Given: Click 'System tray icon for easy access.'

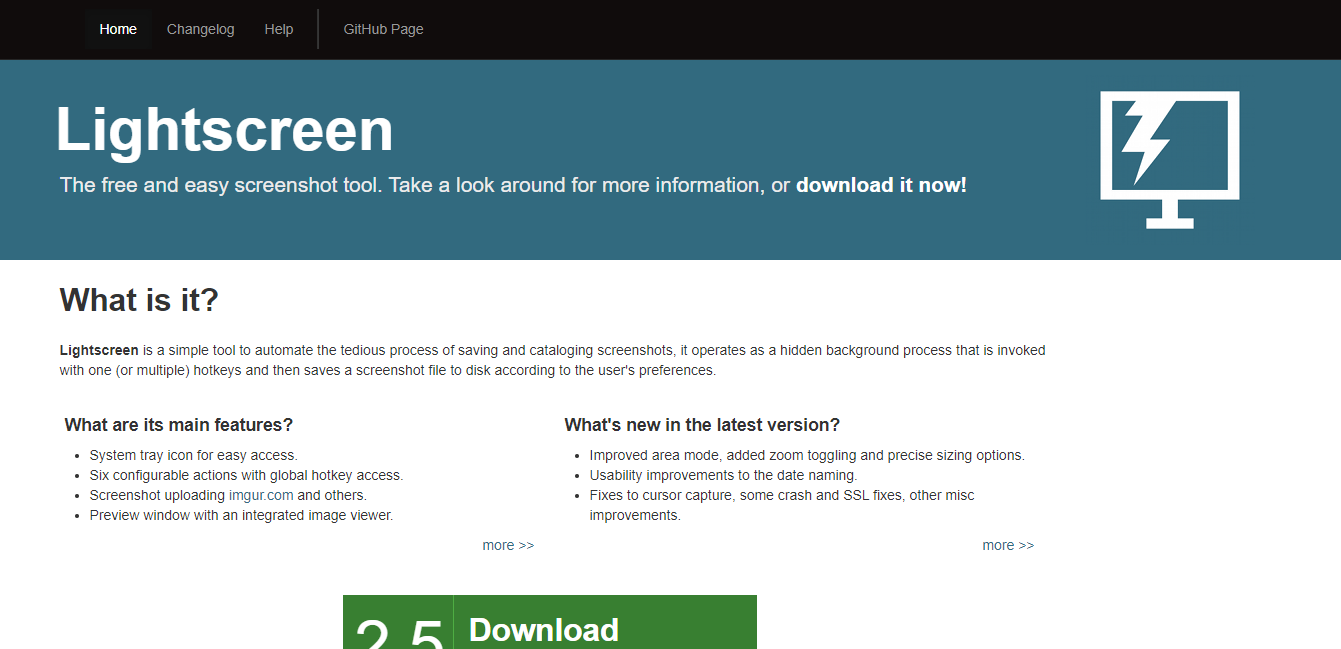Looking at the screenshot, I should 194,455.
